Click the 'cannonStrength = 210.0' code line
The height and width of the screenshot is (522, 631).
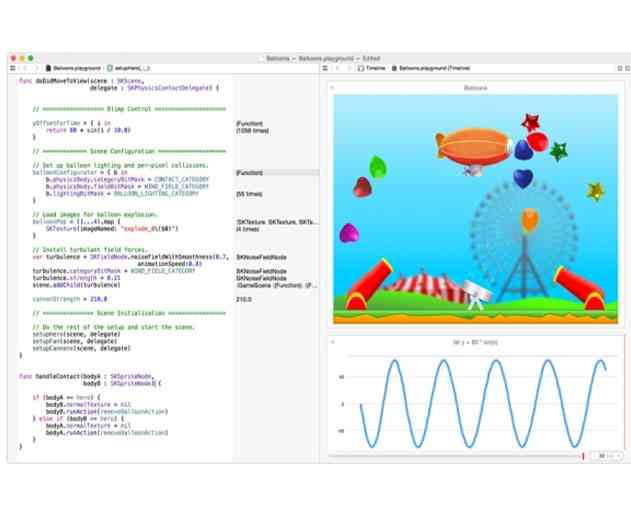click(70, 299)
